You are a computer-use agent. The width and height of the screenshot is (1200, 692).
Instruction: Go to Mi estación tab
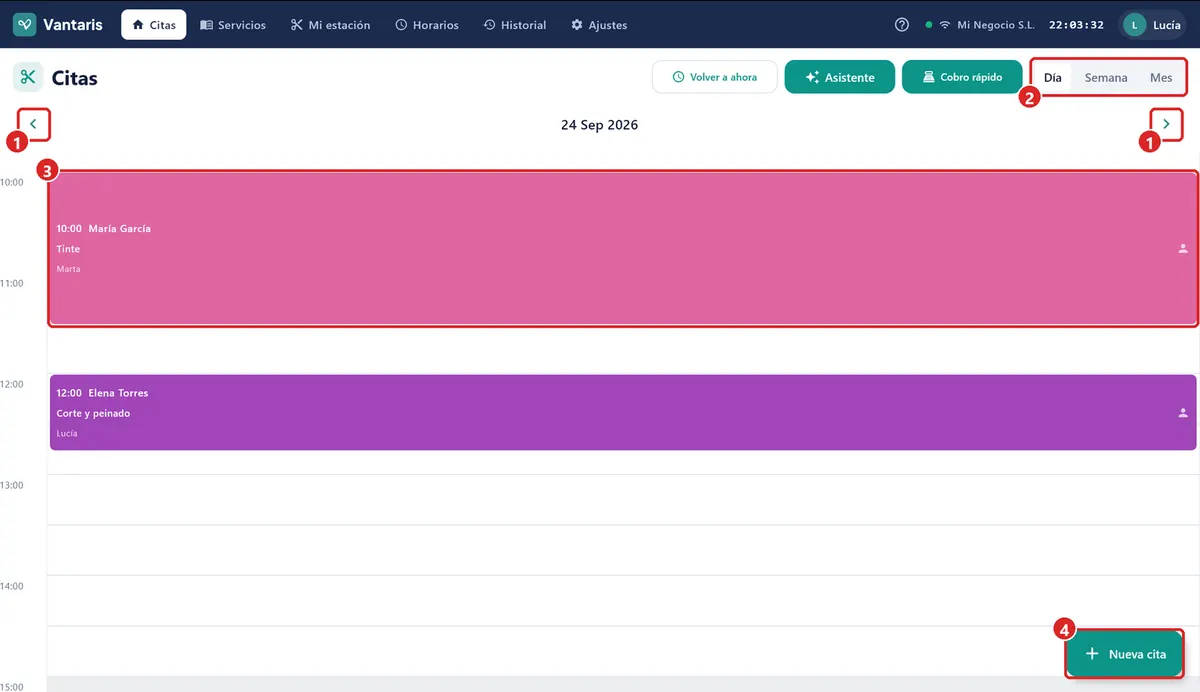click(330, 25)
